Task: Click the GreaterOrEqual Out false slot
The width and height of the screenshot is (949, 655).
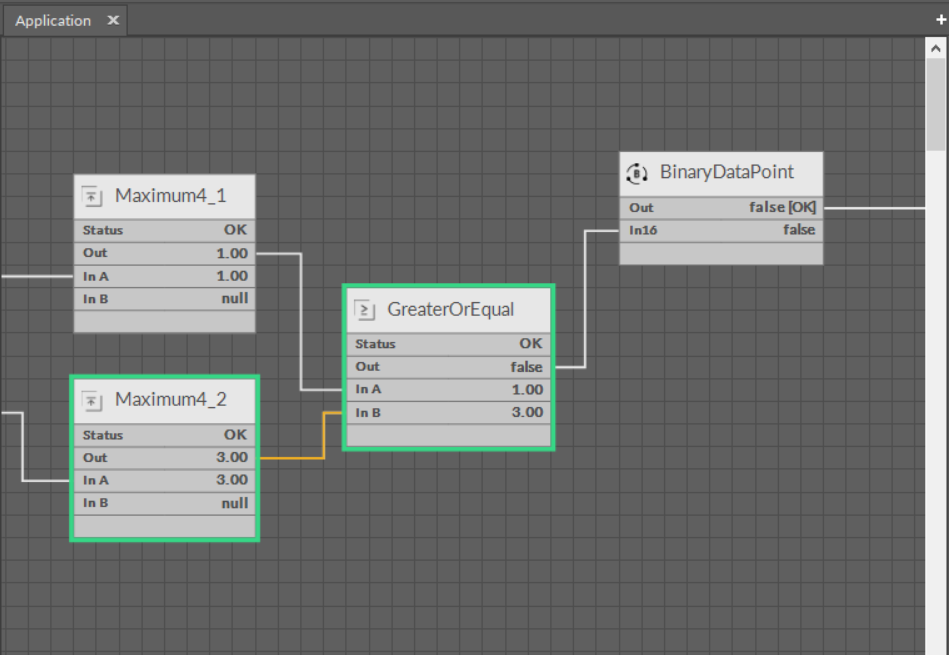Action: [x=448, y=367]
